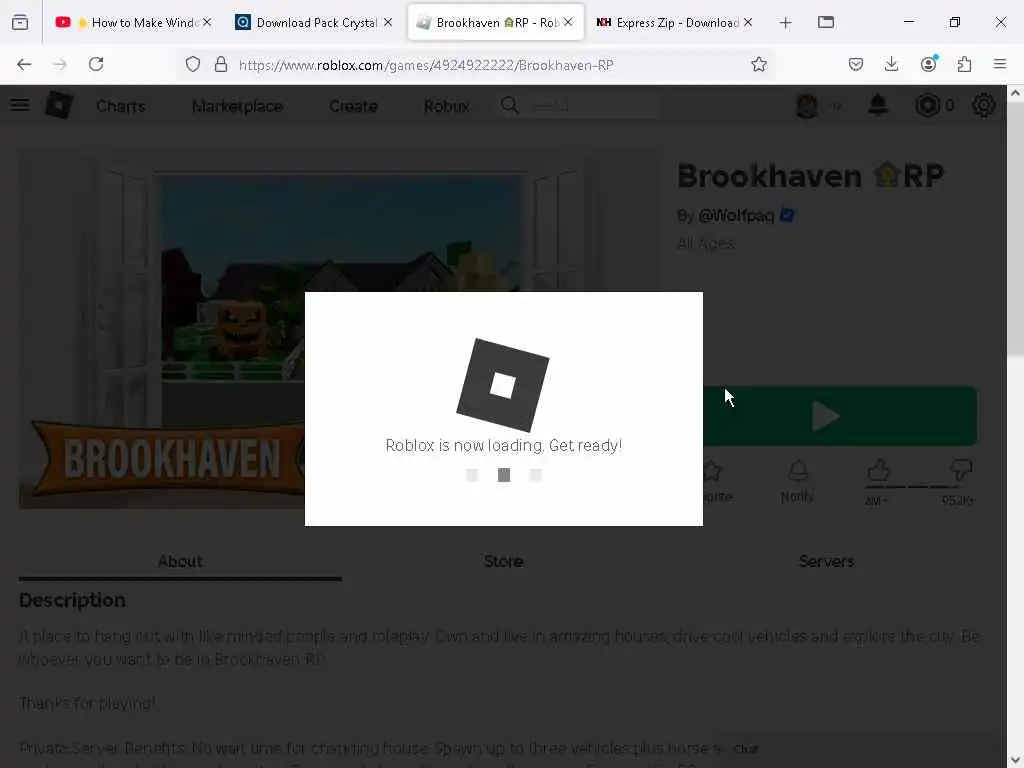The image size is (1024, 768).
Task: Click the All Ages rating link
Action: (x=705, y=244)
